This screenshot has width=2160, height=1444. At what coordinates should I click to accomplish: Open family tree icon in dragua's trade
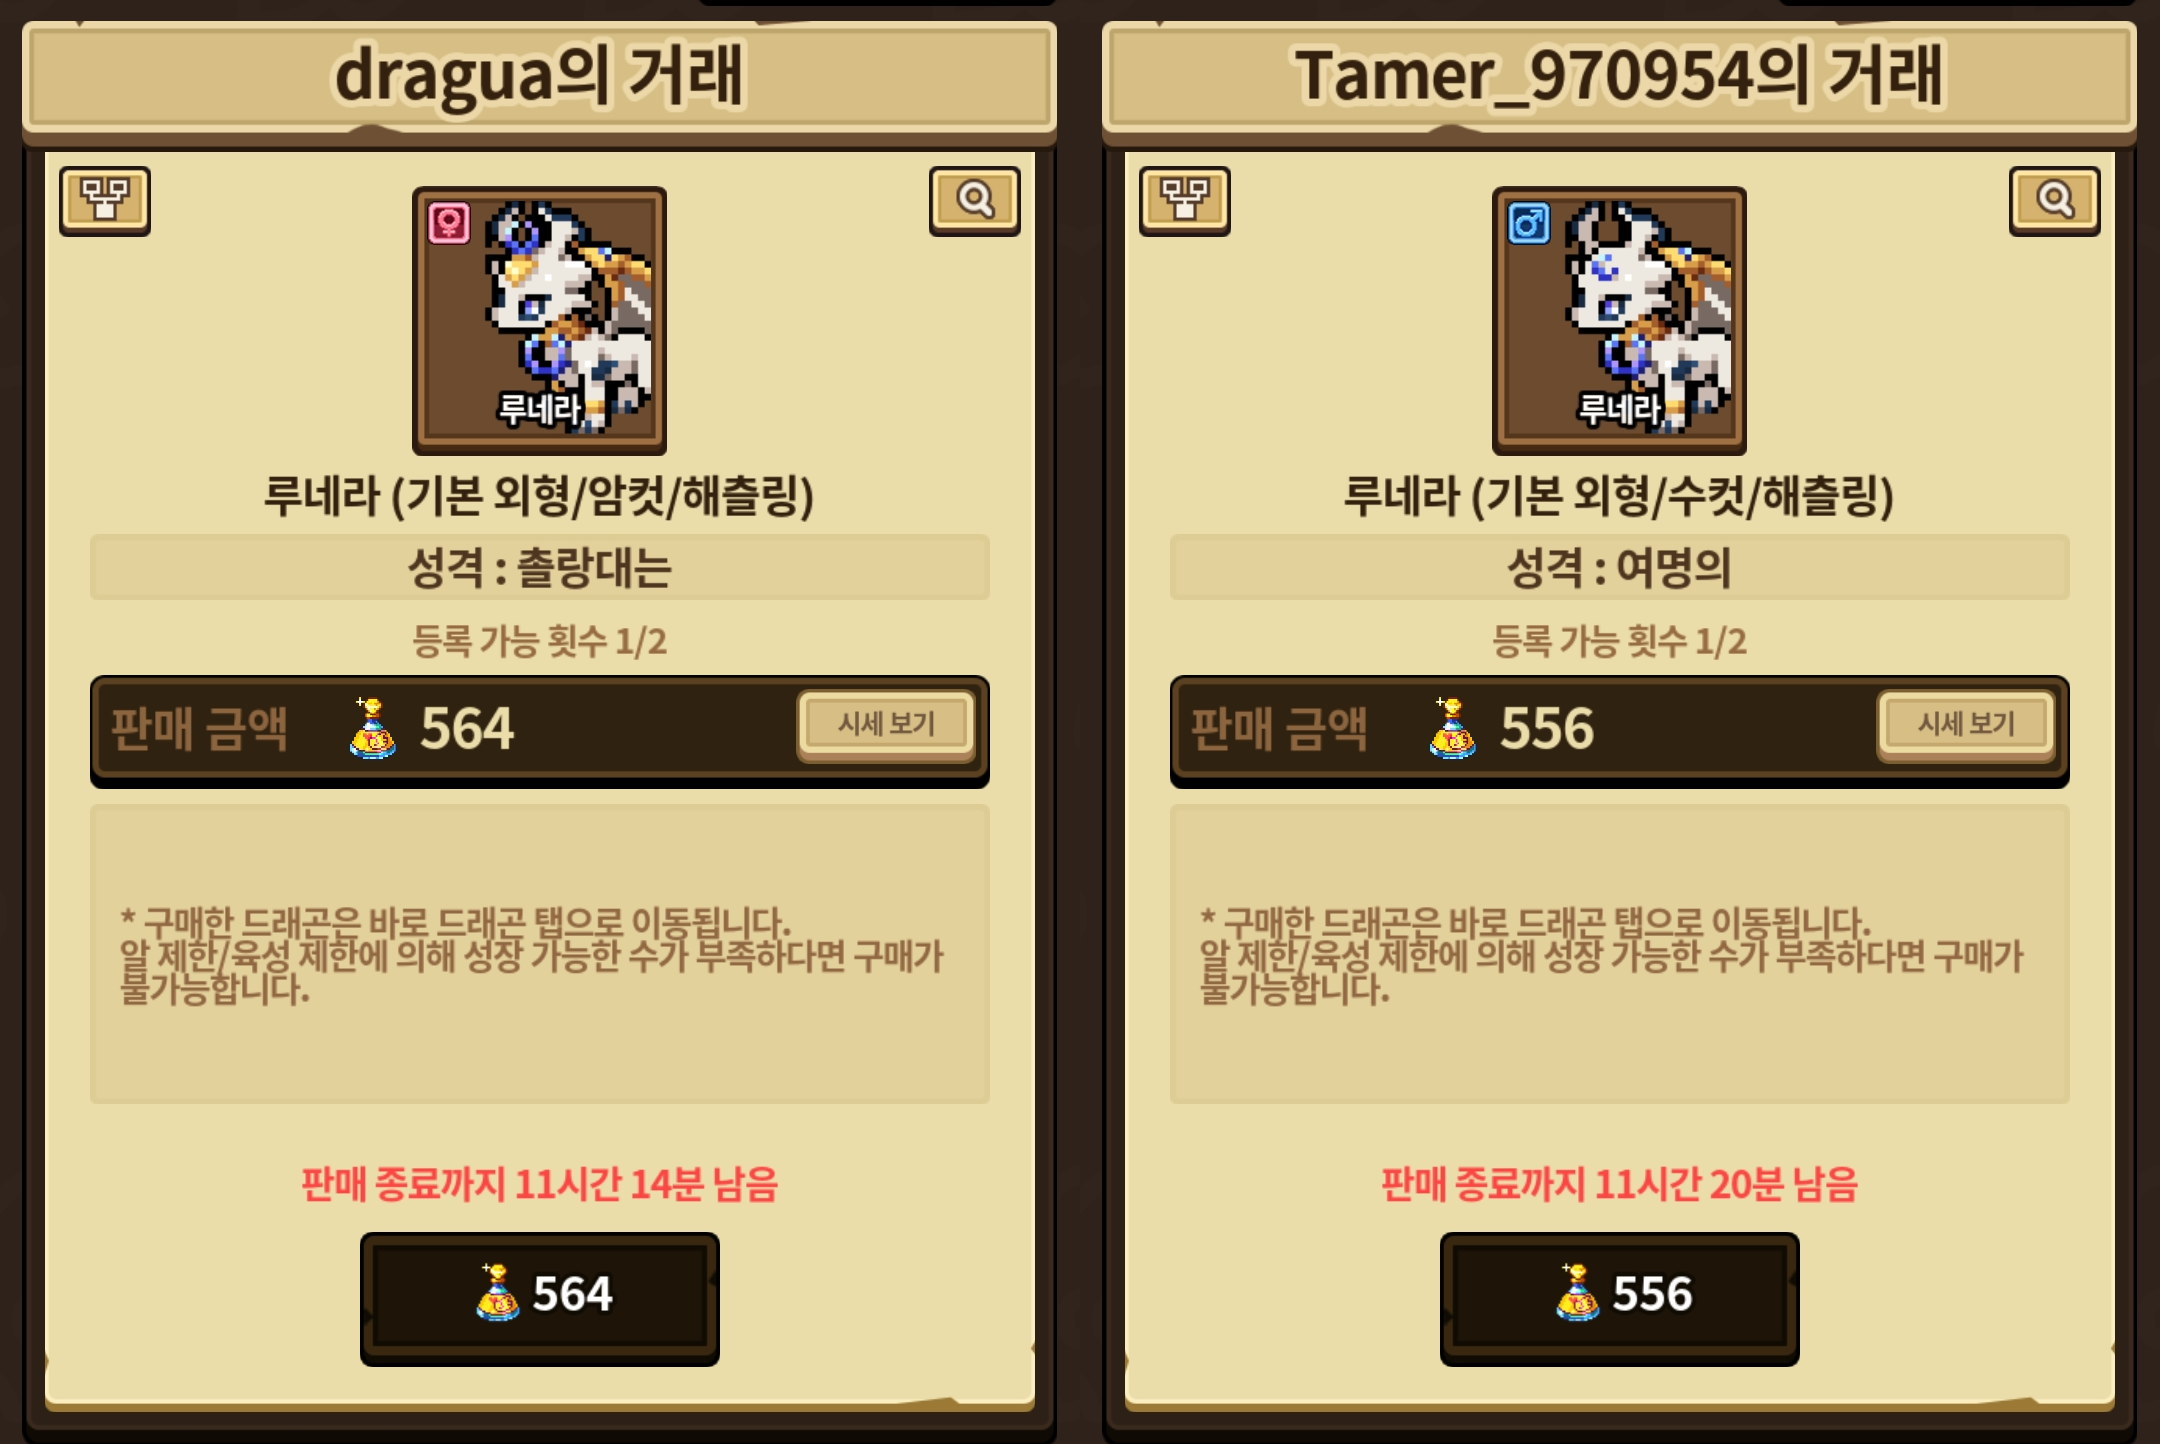[x=105, y=201]
